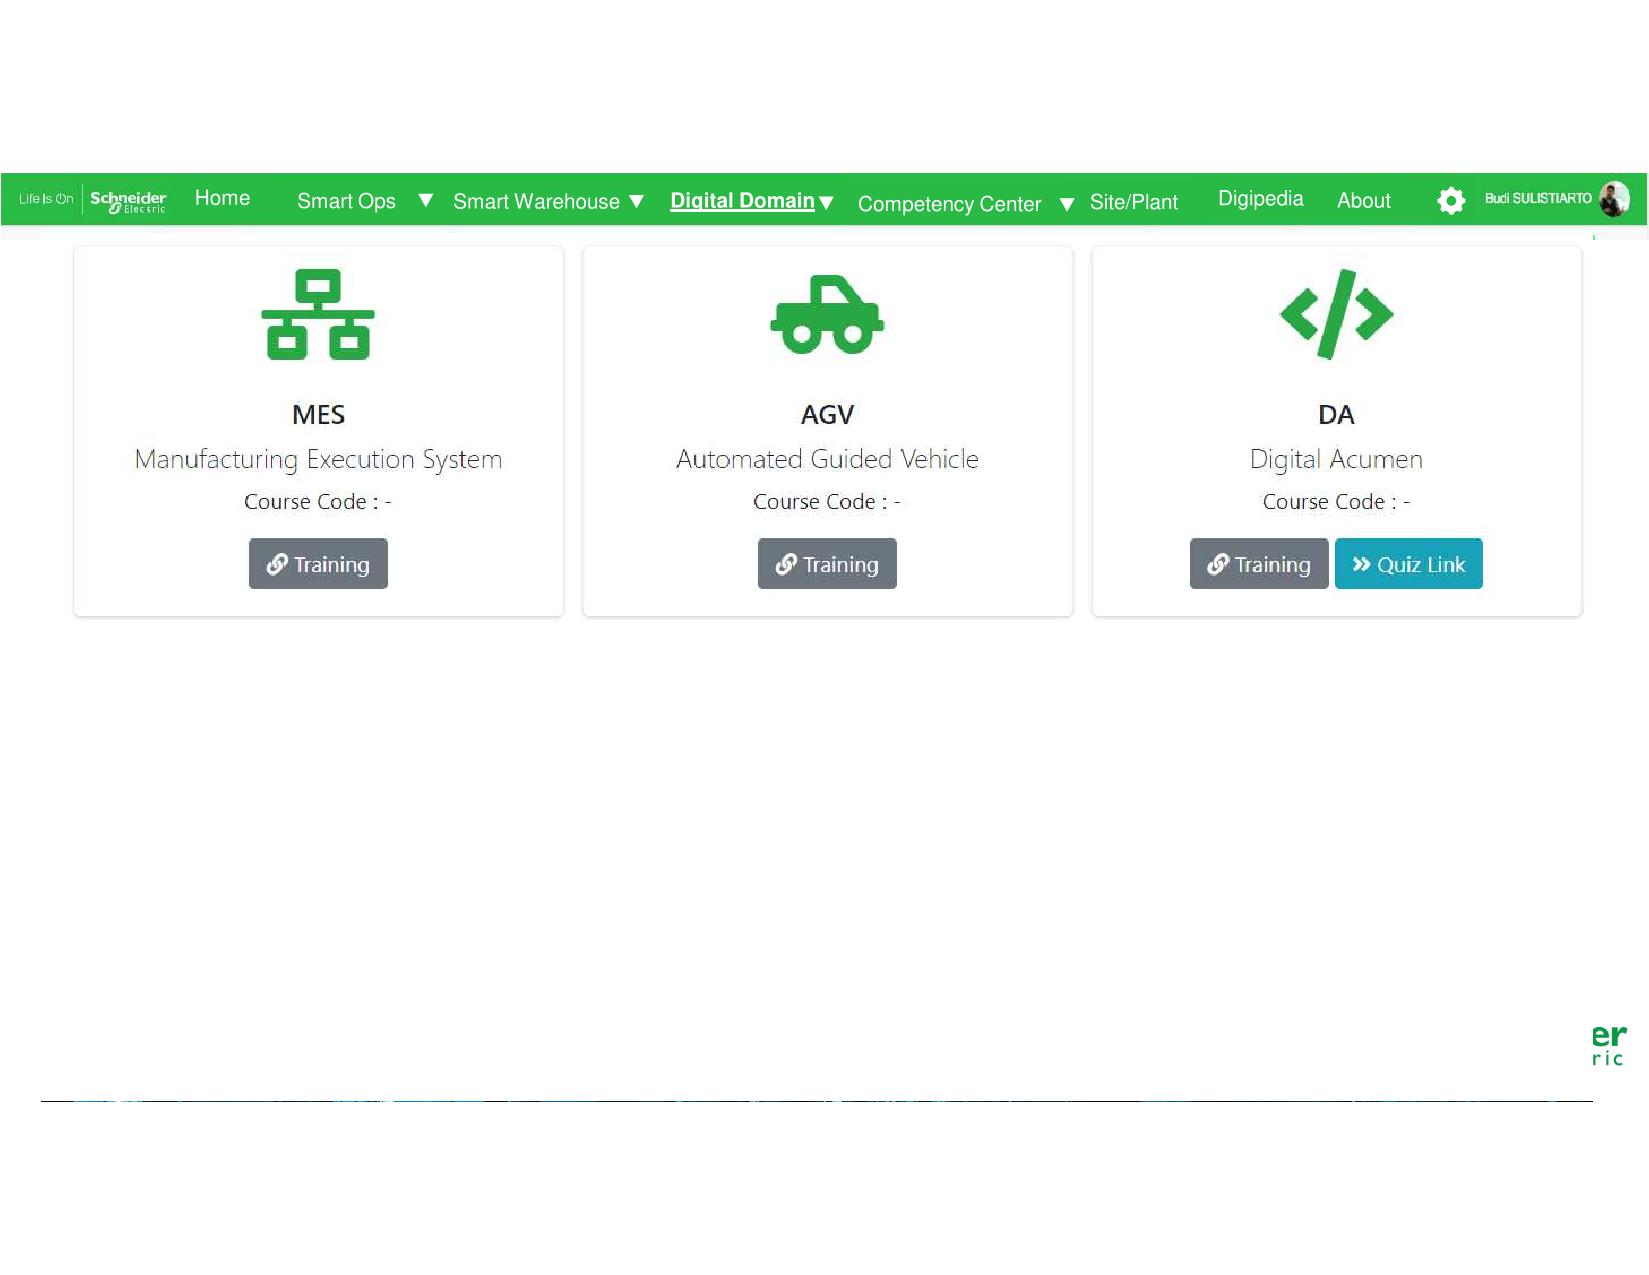Viewport: 1649px width, 1275px height.
Task: Click the user profile avatar picture
Action: [1613, 199]
